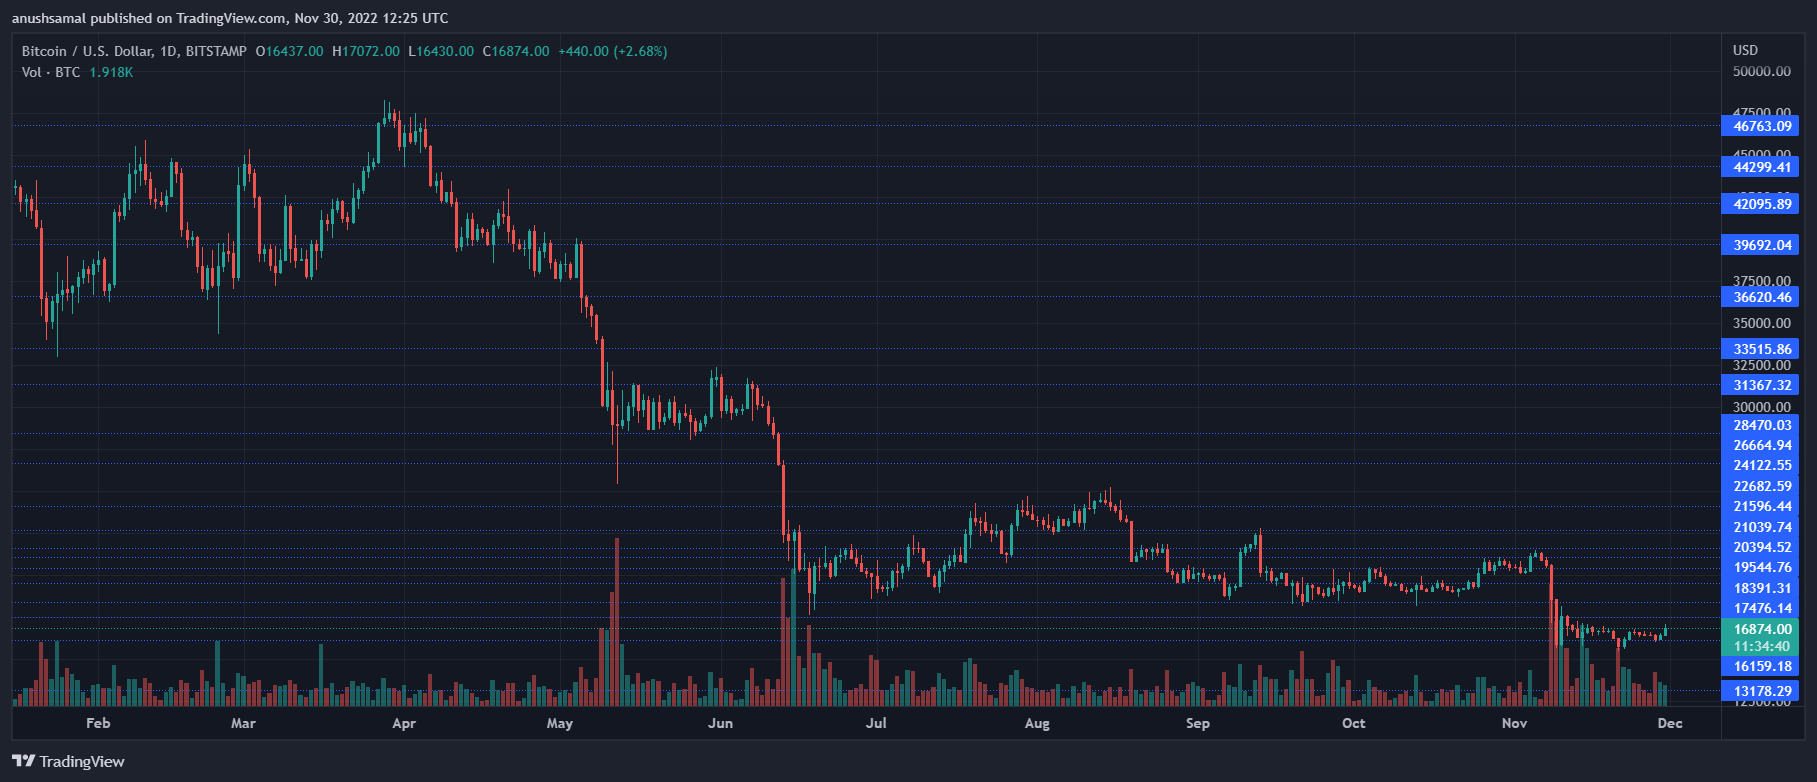Select the 28470.03 price level label
The image size is (1817, 782).
tap(1760, 425)
